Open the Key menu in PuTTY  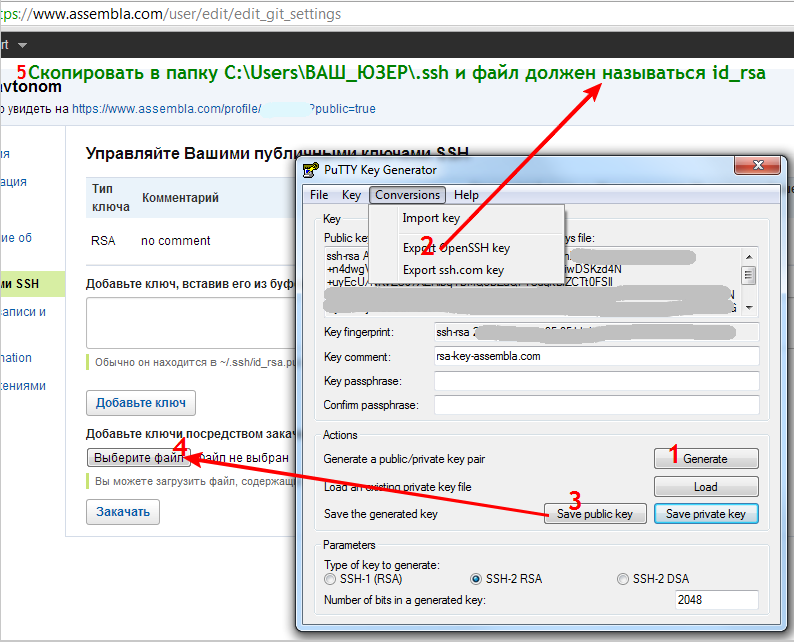click(351, 195)
